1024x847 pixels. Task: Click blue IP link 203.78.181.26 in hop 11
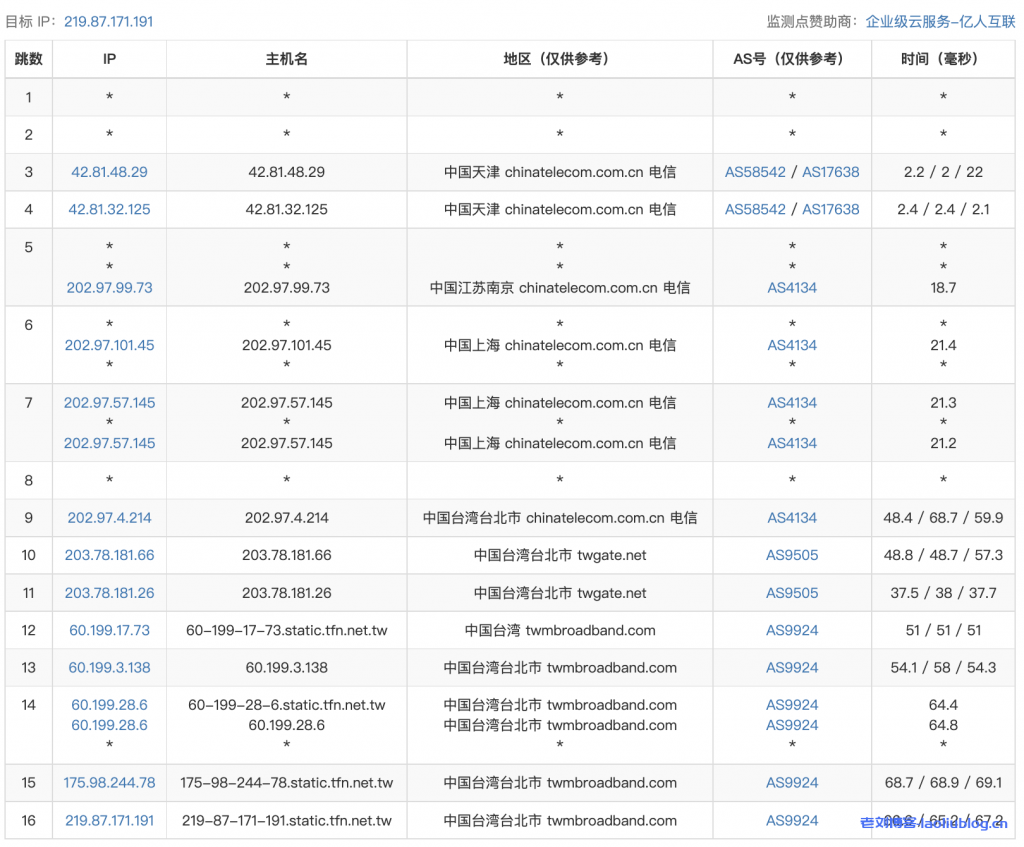pos(109,593)
